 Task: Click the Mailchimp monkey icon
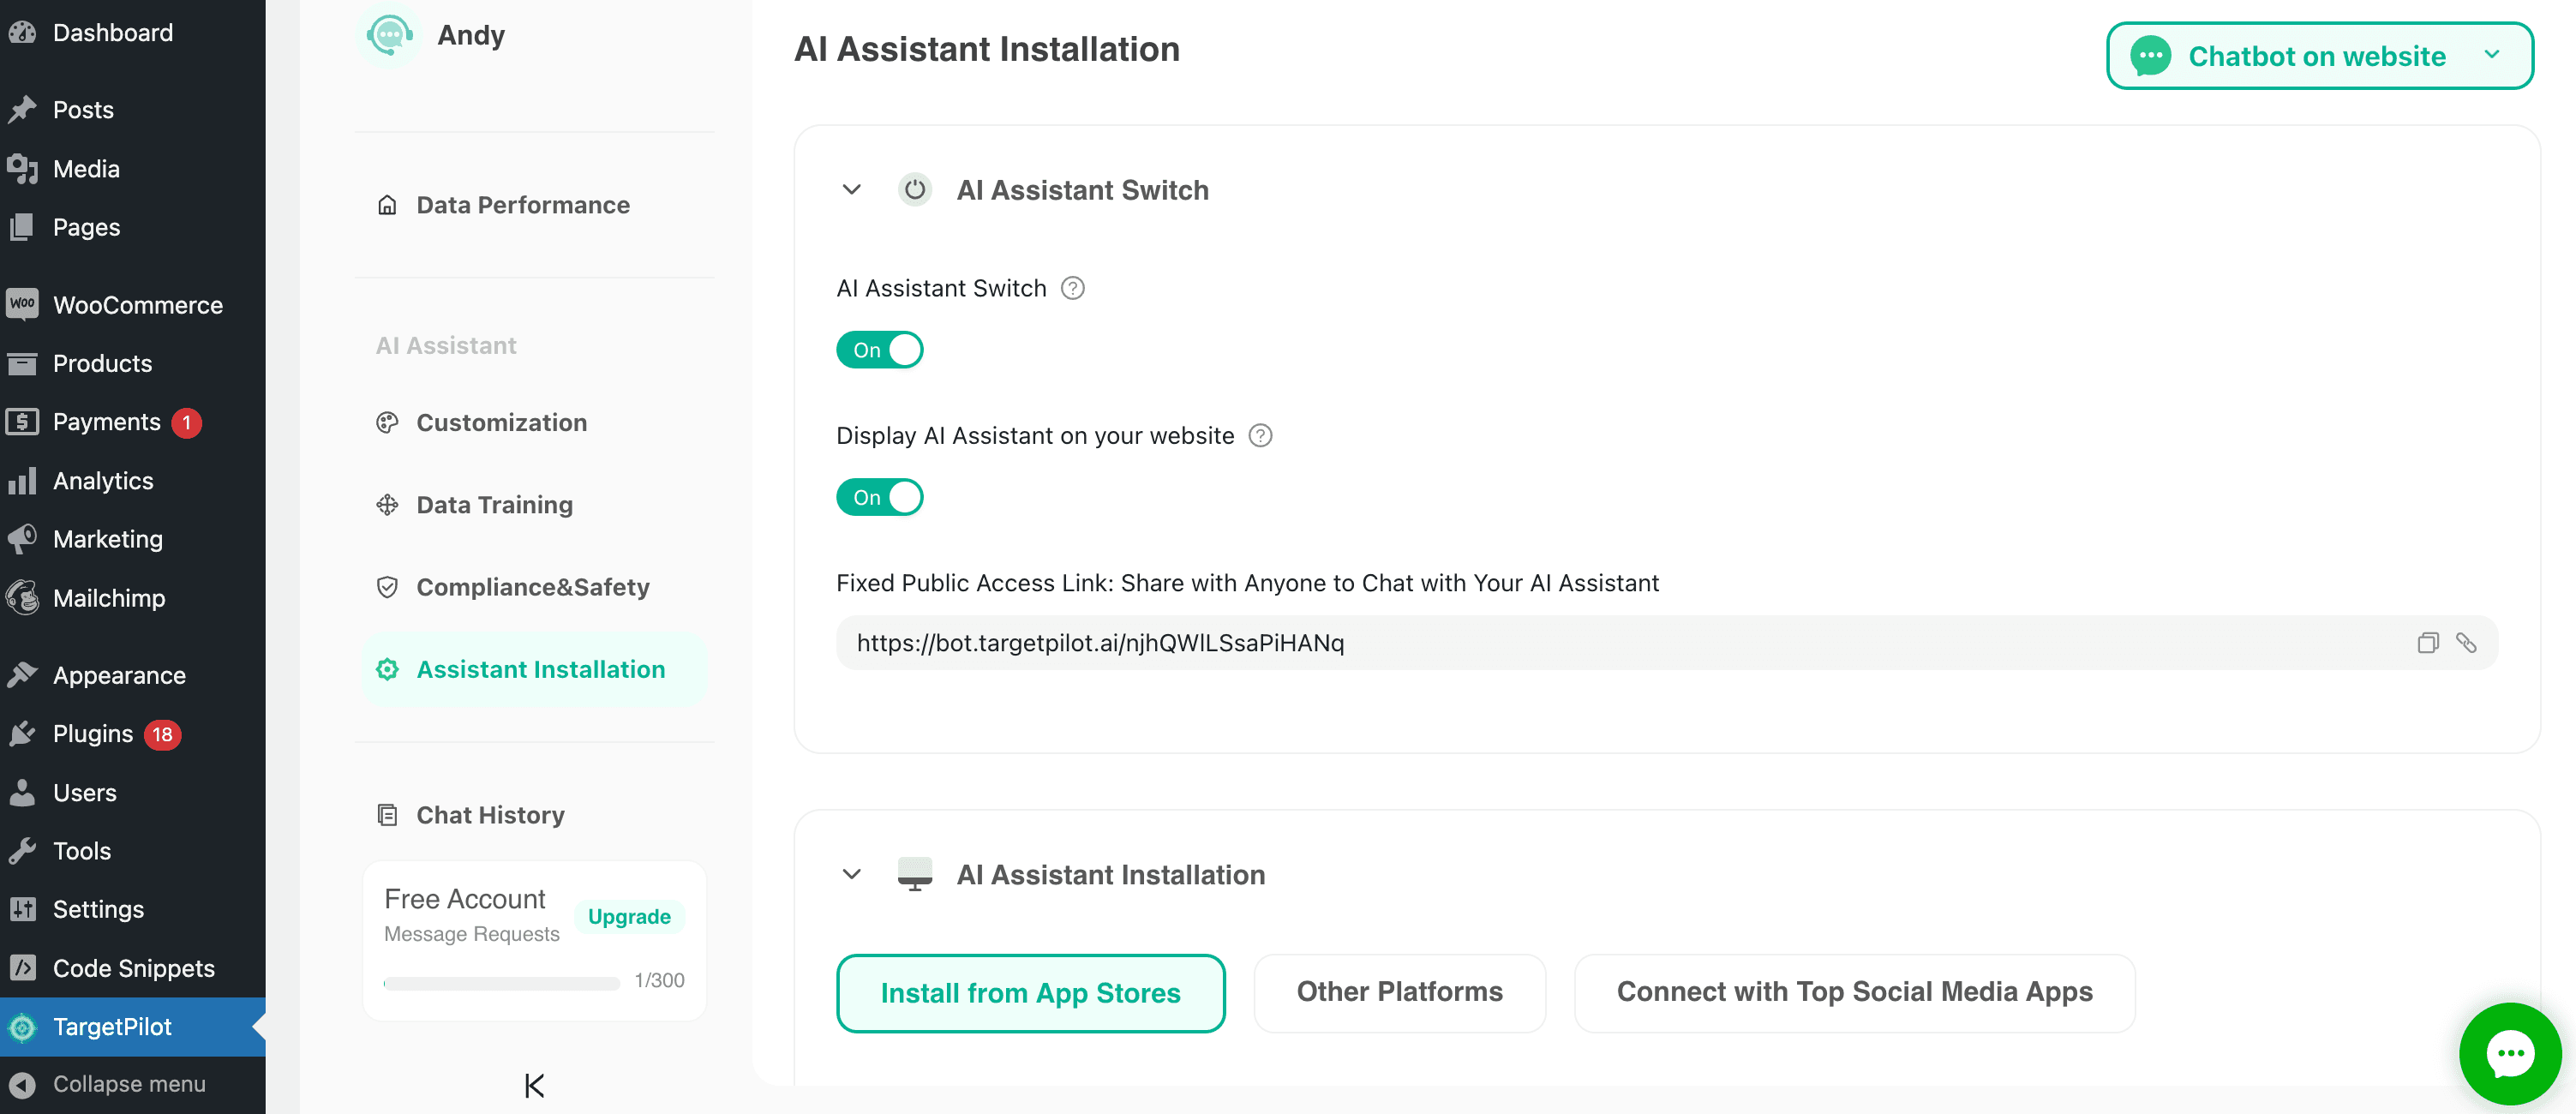click(22, 597)
